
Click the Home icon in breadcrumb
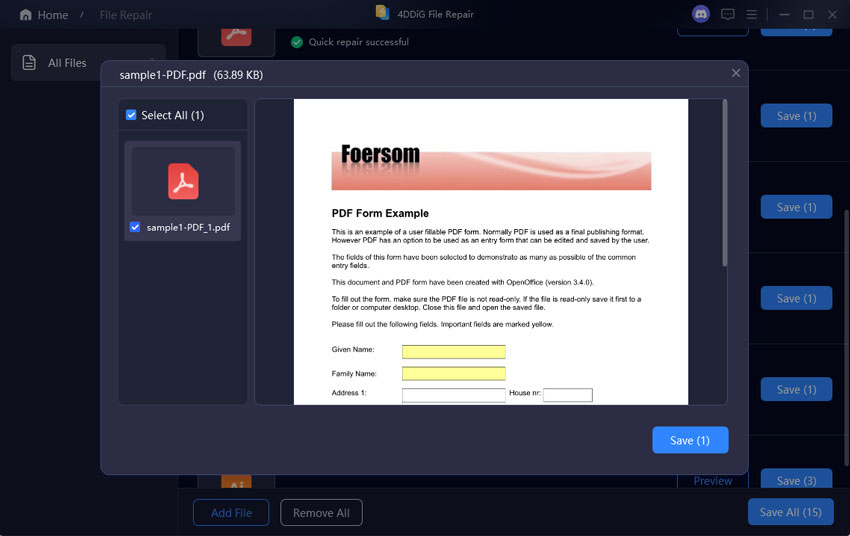pyautogui.click(x=26, y=15)
